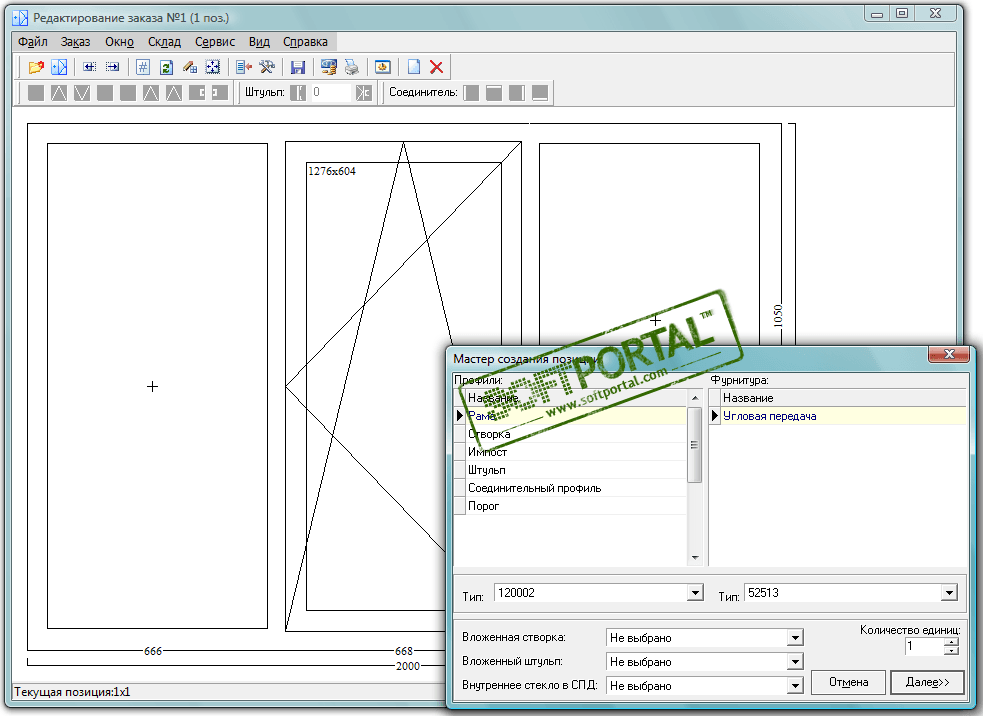Select the Рама profile row
The height and width of the screenshot is (716, 983).
(576, 416)
